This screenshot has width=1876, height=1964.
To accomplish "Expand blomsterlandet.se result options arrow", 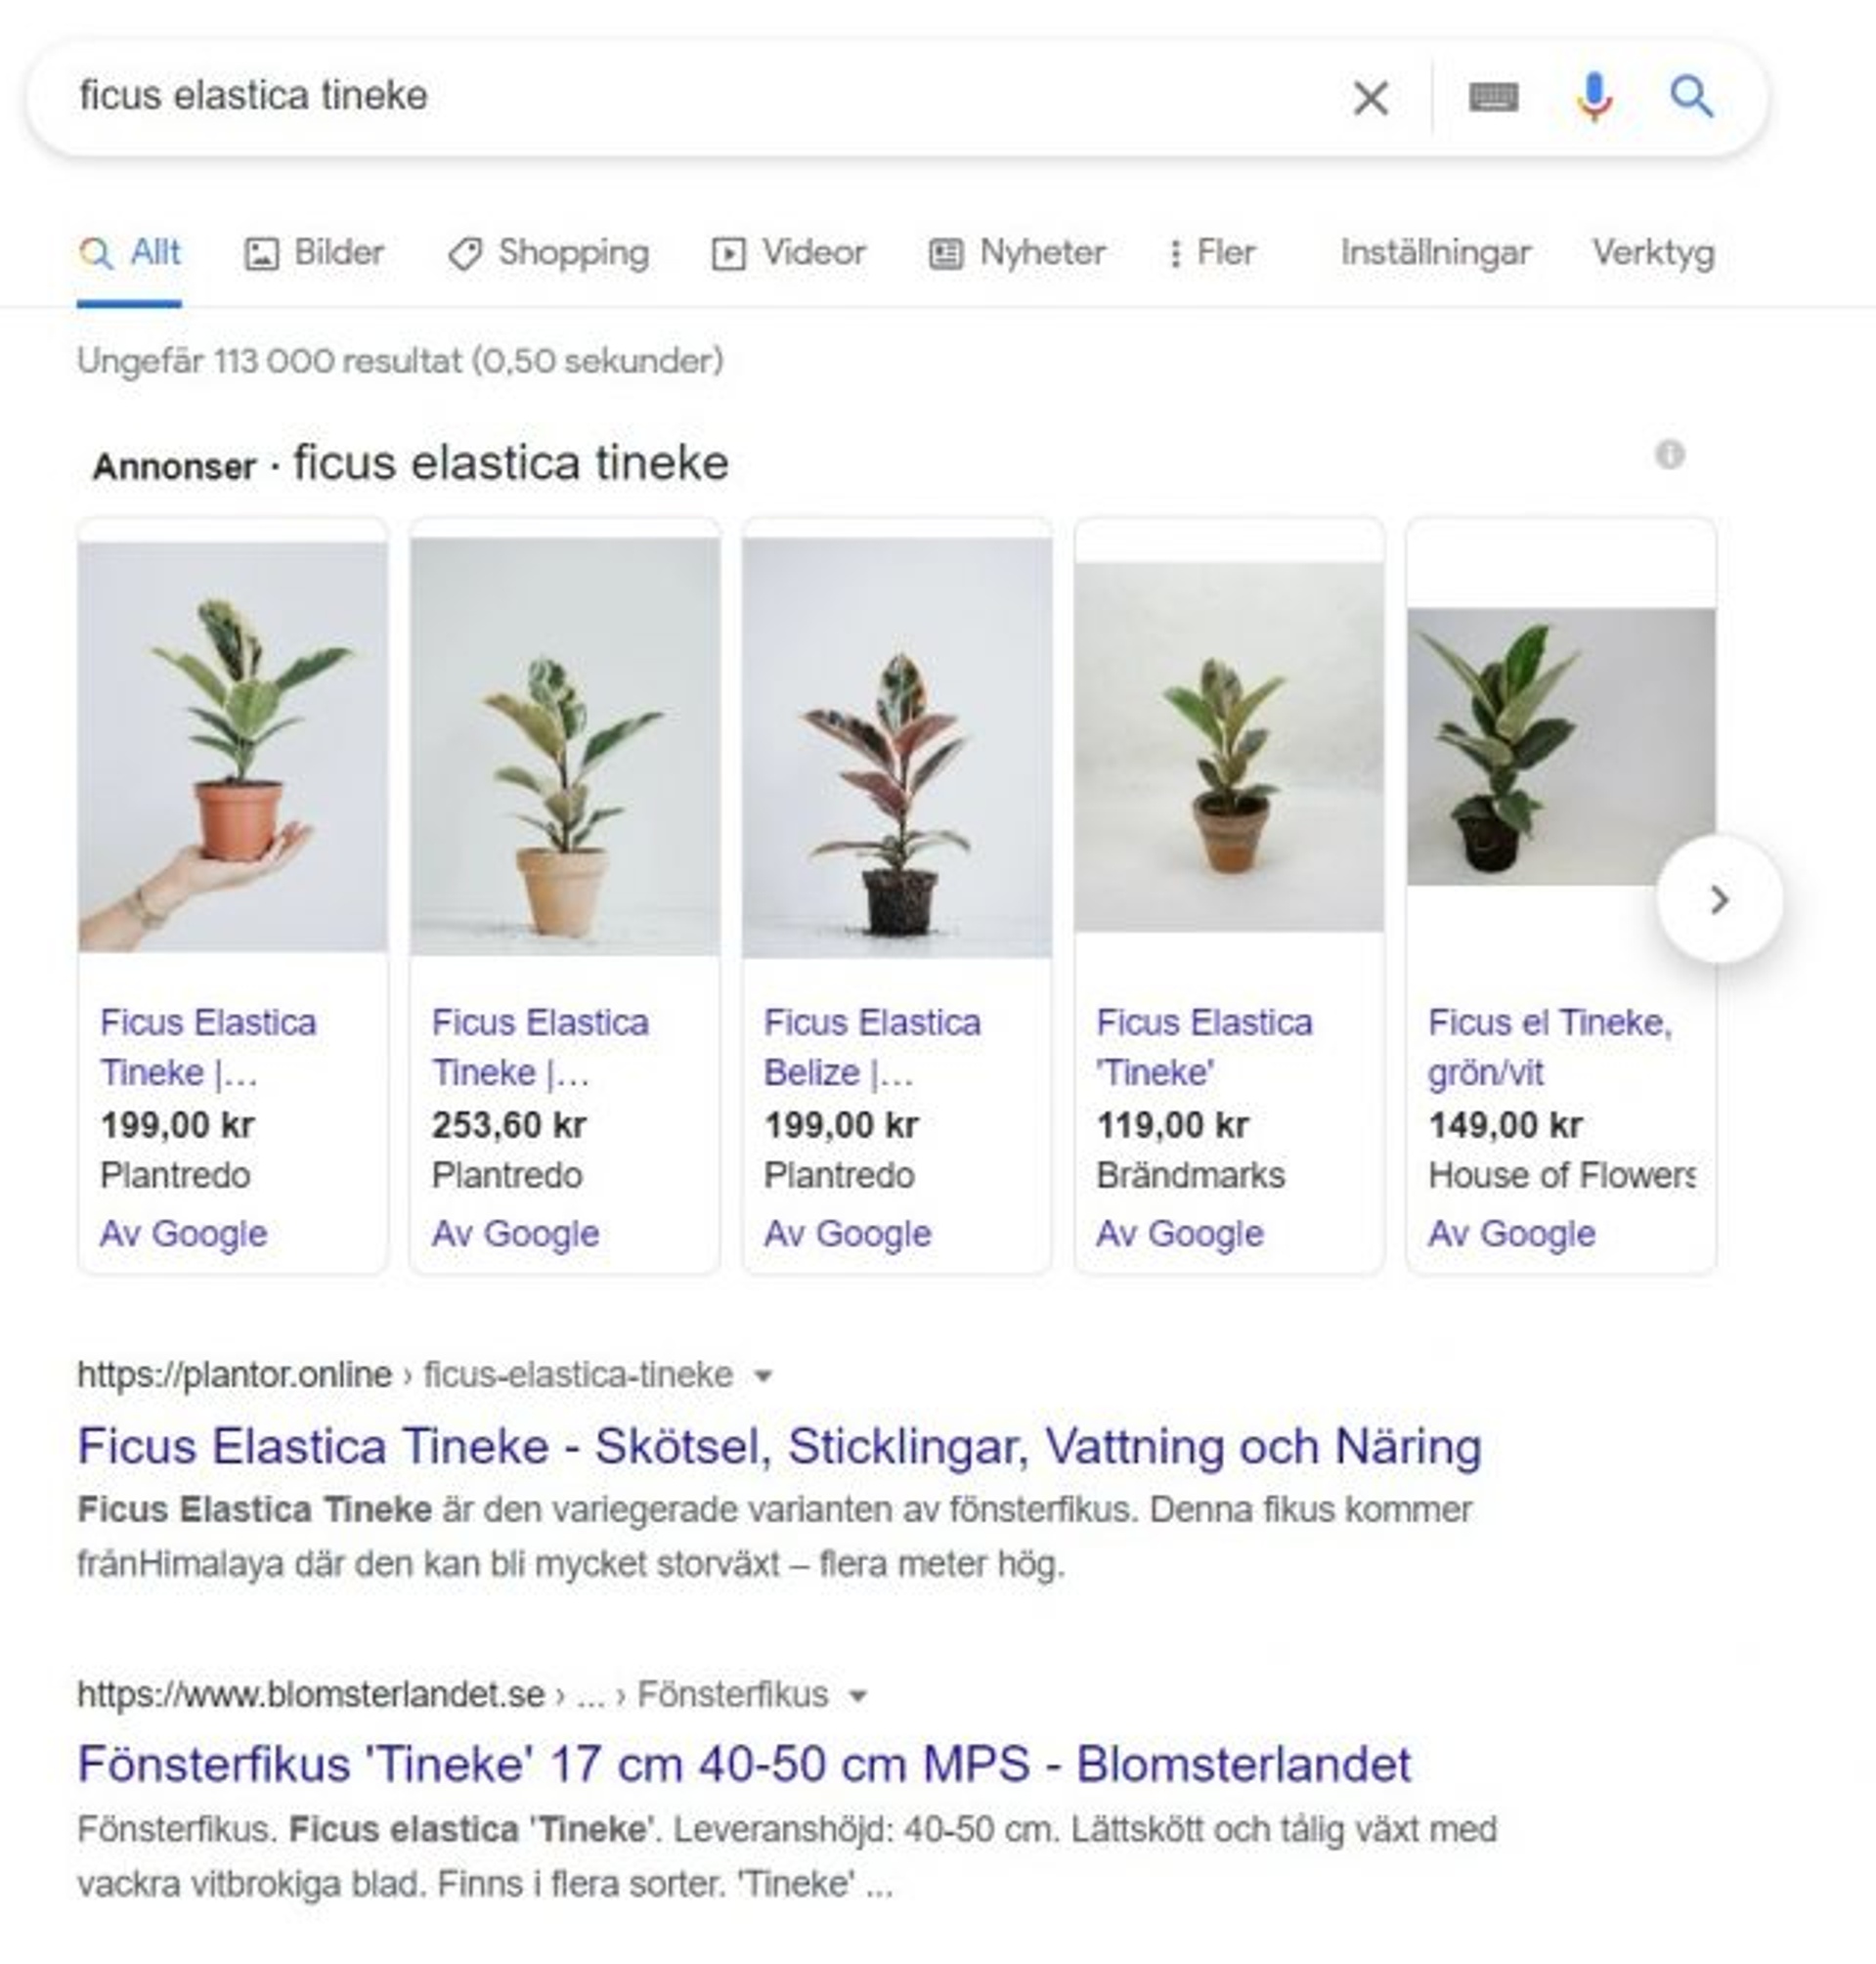I will [x=857, y=1696].
